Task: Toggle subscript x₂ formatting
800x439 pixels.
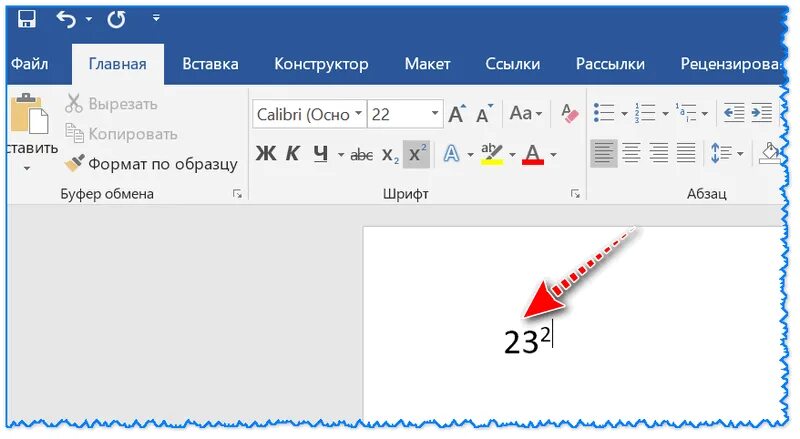Action: [x=390, y=155]
